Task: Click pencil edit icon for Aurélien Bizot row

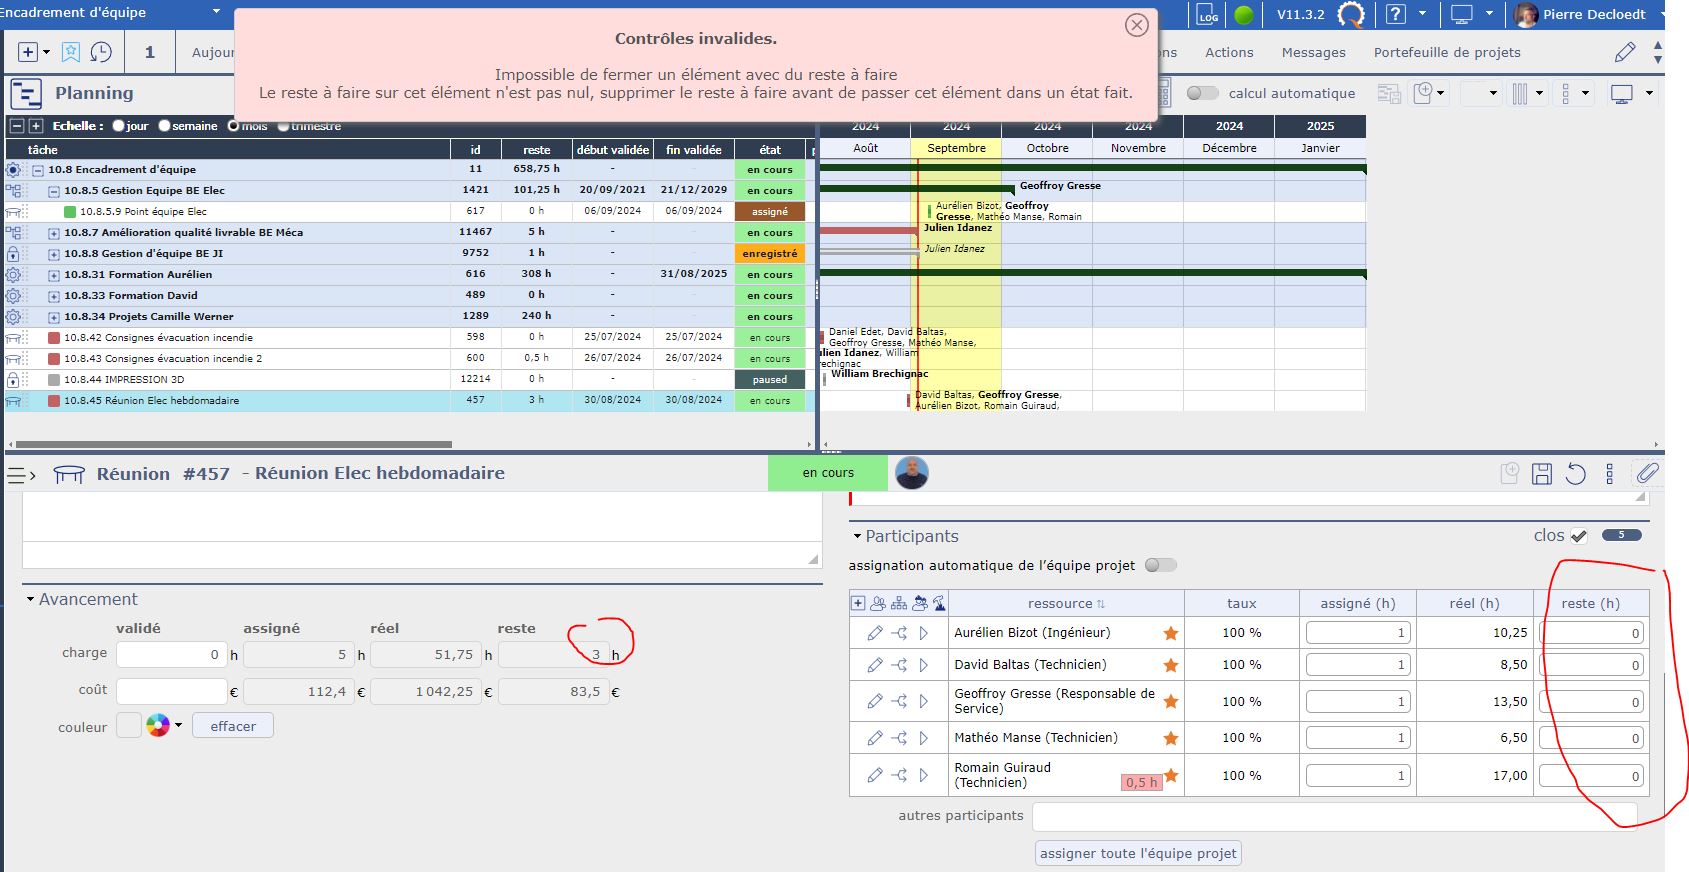Action: coord(875,633)
